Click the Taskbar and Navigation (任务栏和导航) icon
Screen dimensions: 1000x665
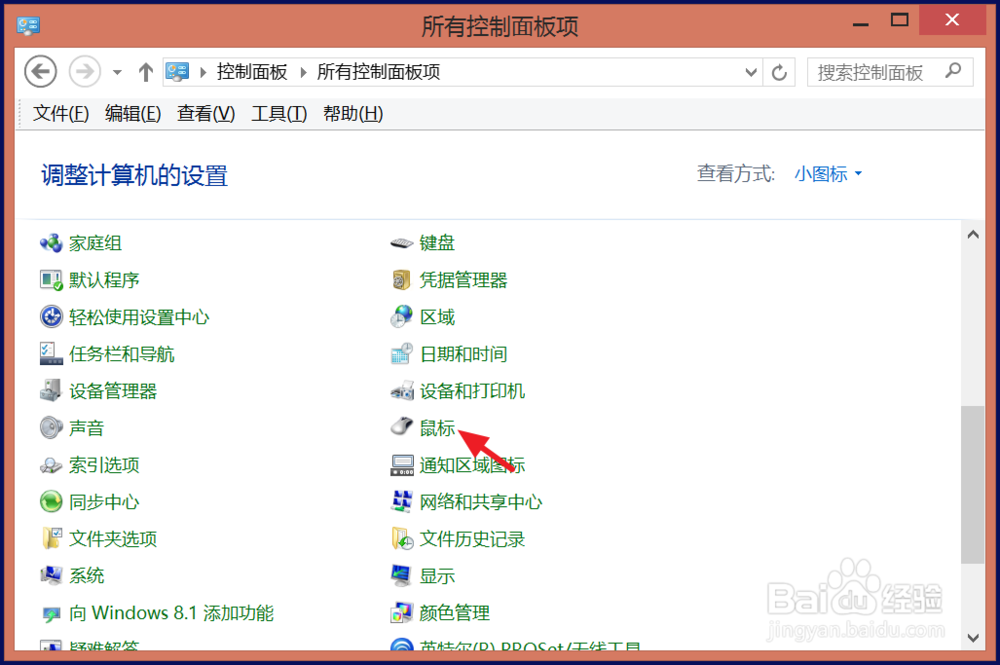click(51, 354)
